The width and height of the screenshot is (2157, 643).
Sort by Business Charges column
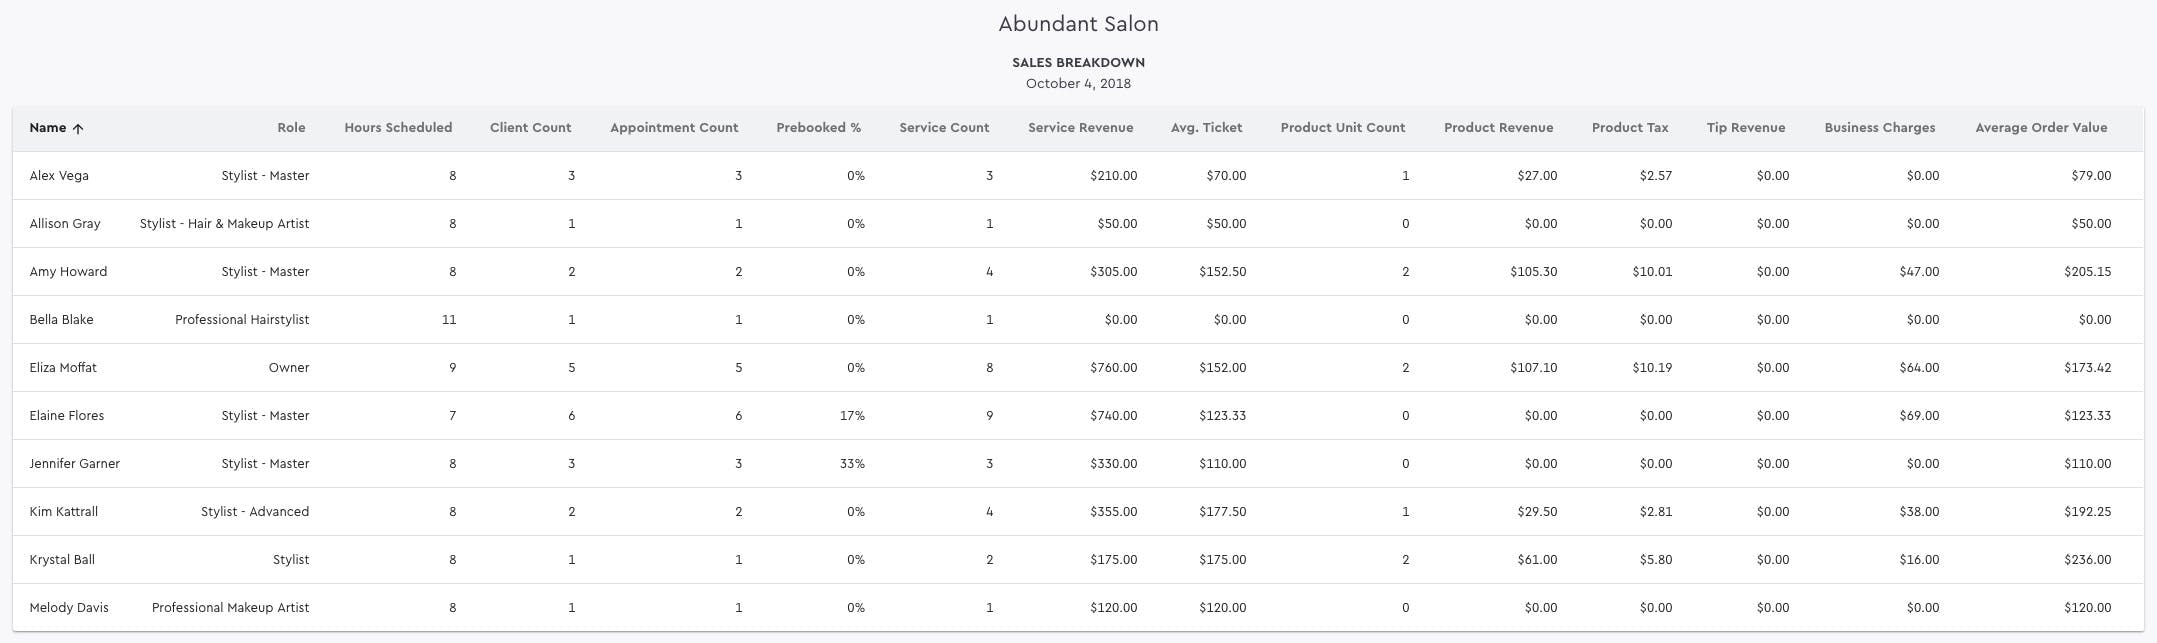point(1879,128)
